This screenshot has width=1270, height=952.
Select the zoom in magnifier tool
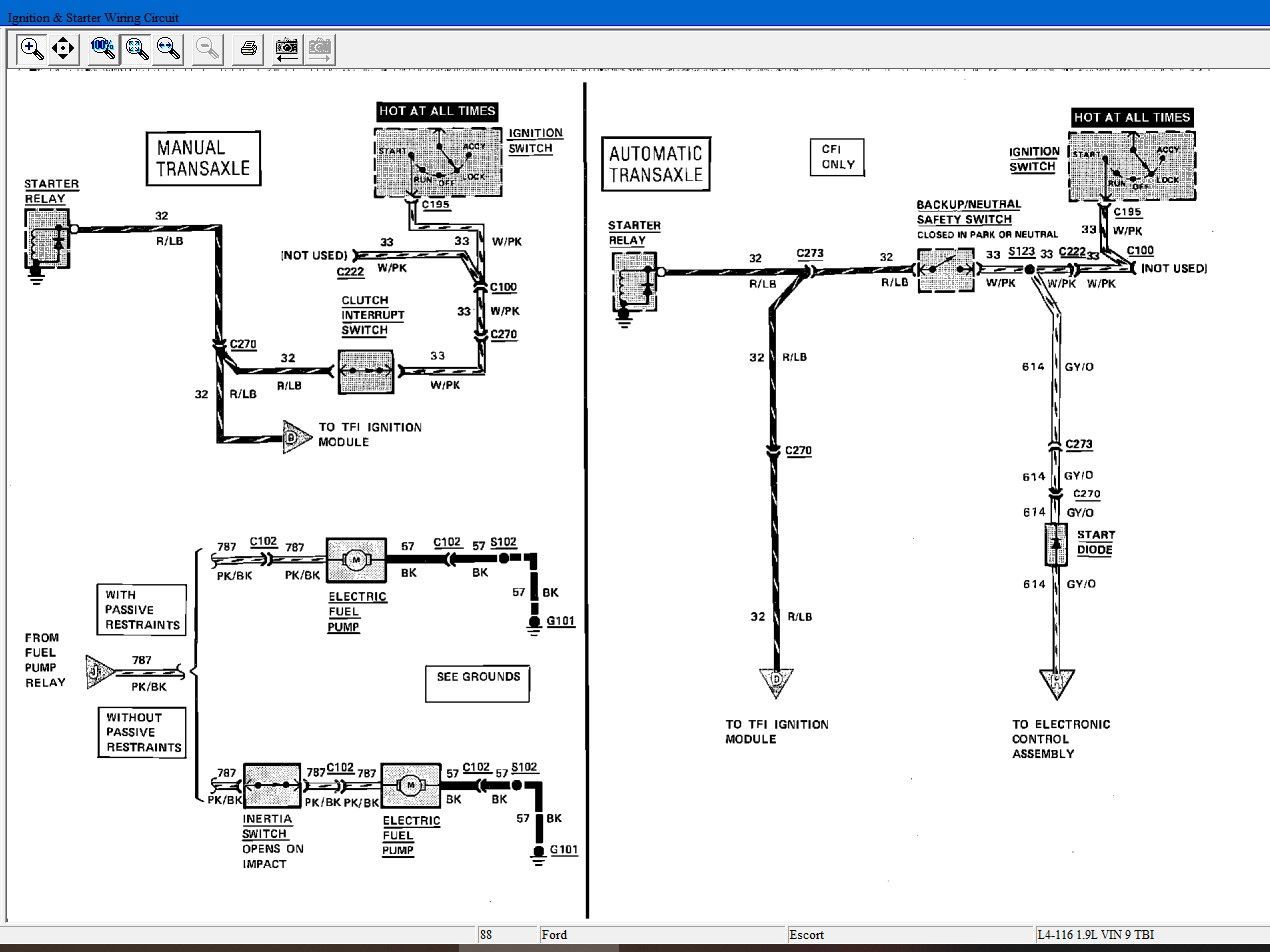pos(32,48)
